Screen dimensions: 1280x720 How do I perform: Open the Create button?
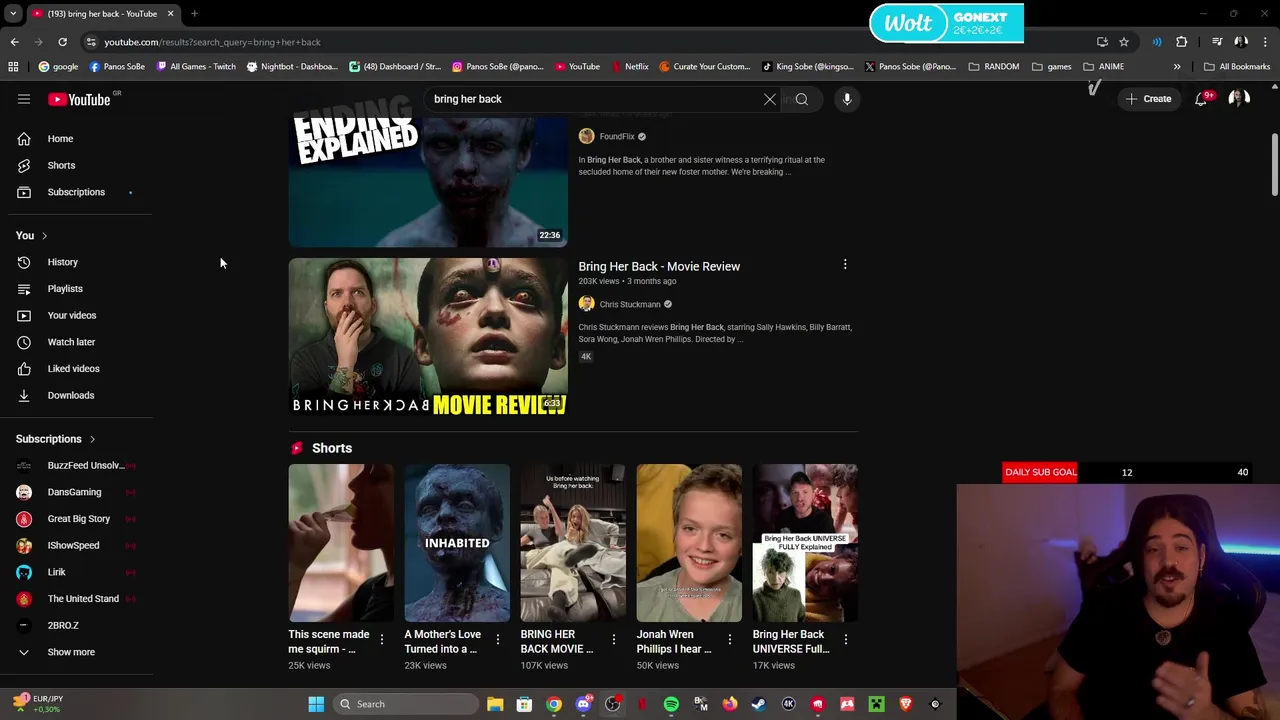(1148, 99)
